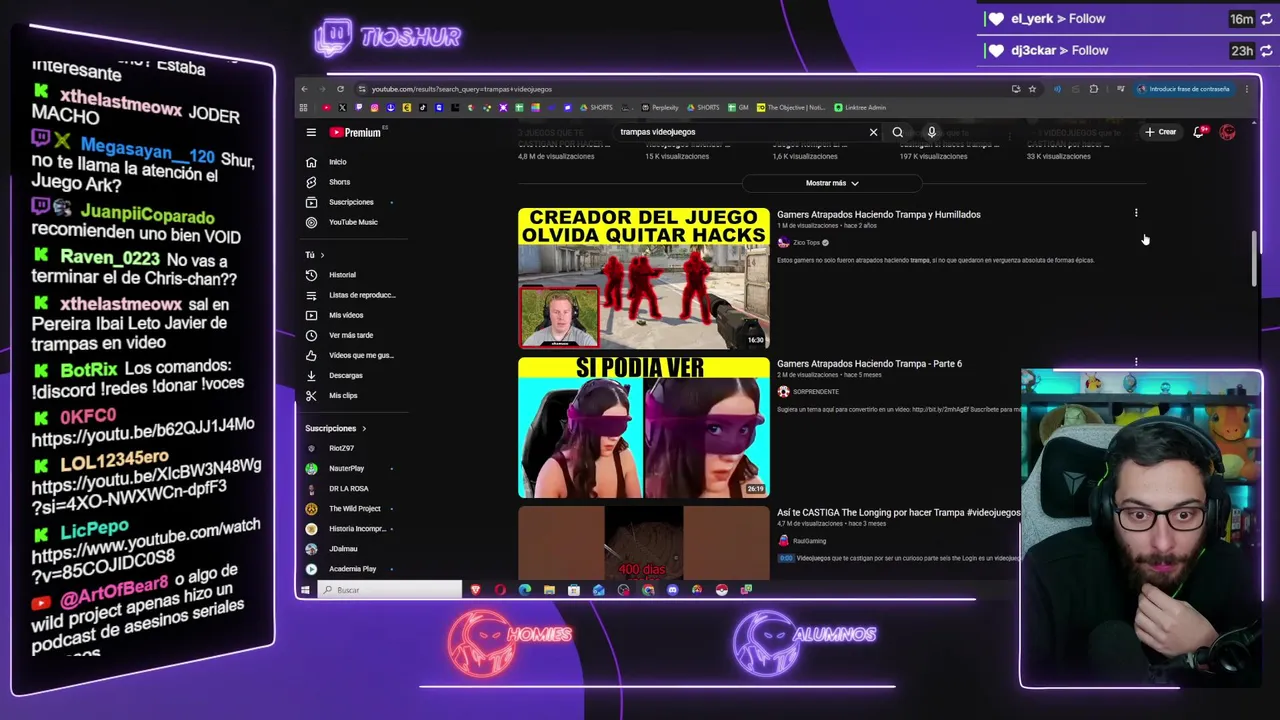Open options menu for Gamers Atrapados video
1280x720 pixels.
click(x=1136, y=213)
